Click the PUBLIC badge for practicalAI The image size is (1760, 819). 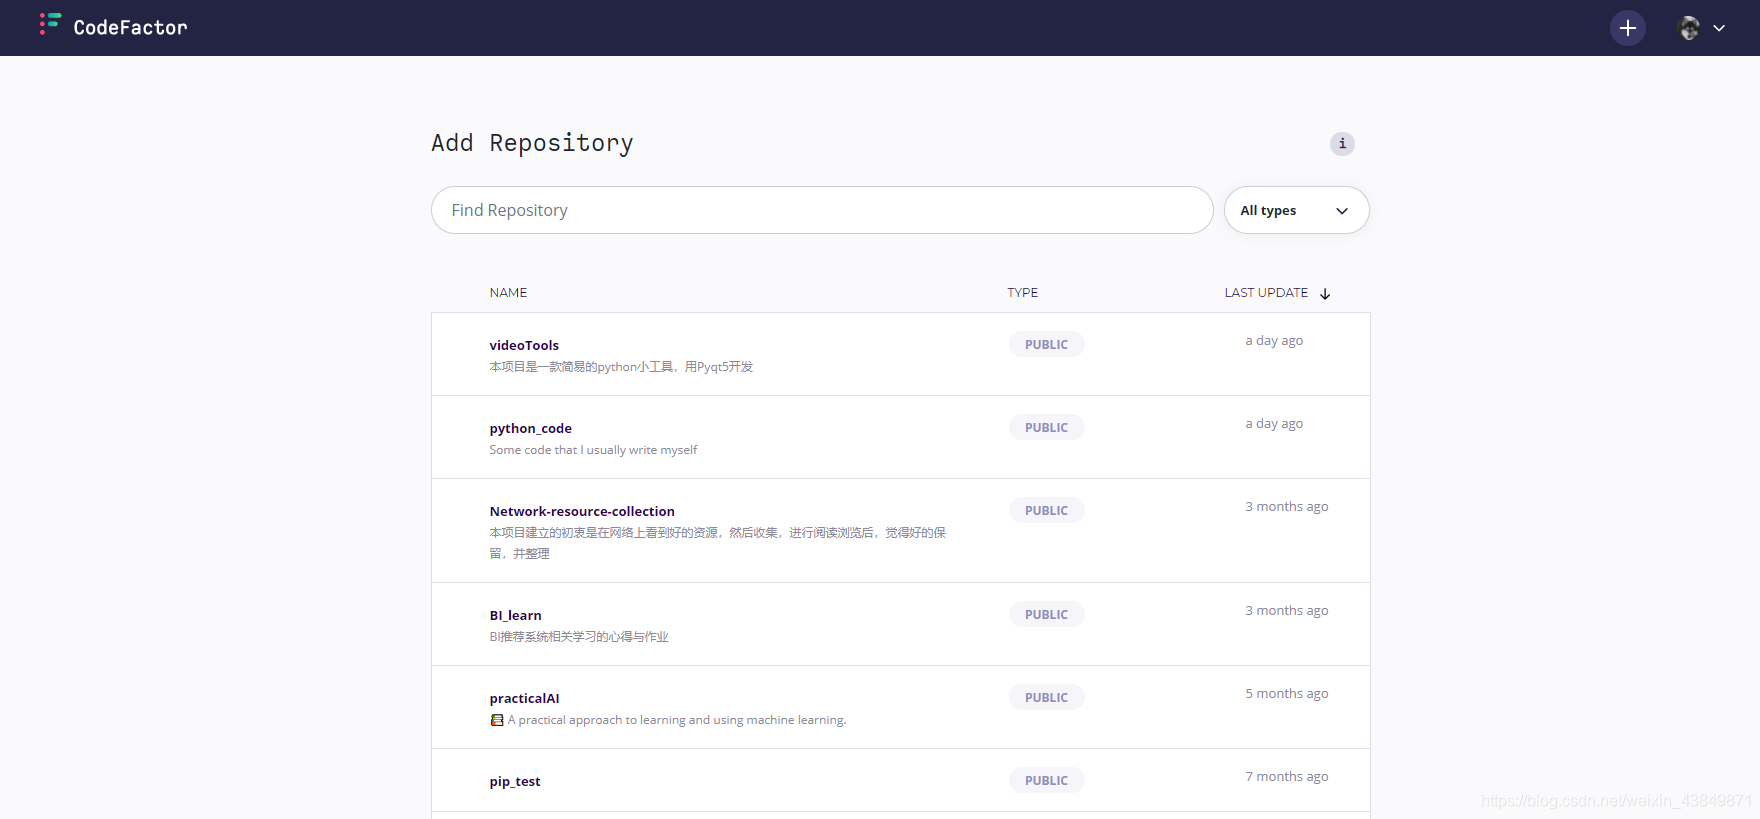pyautogui.click(x=1046, y=697)
